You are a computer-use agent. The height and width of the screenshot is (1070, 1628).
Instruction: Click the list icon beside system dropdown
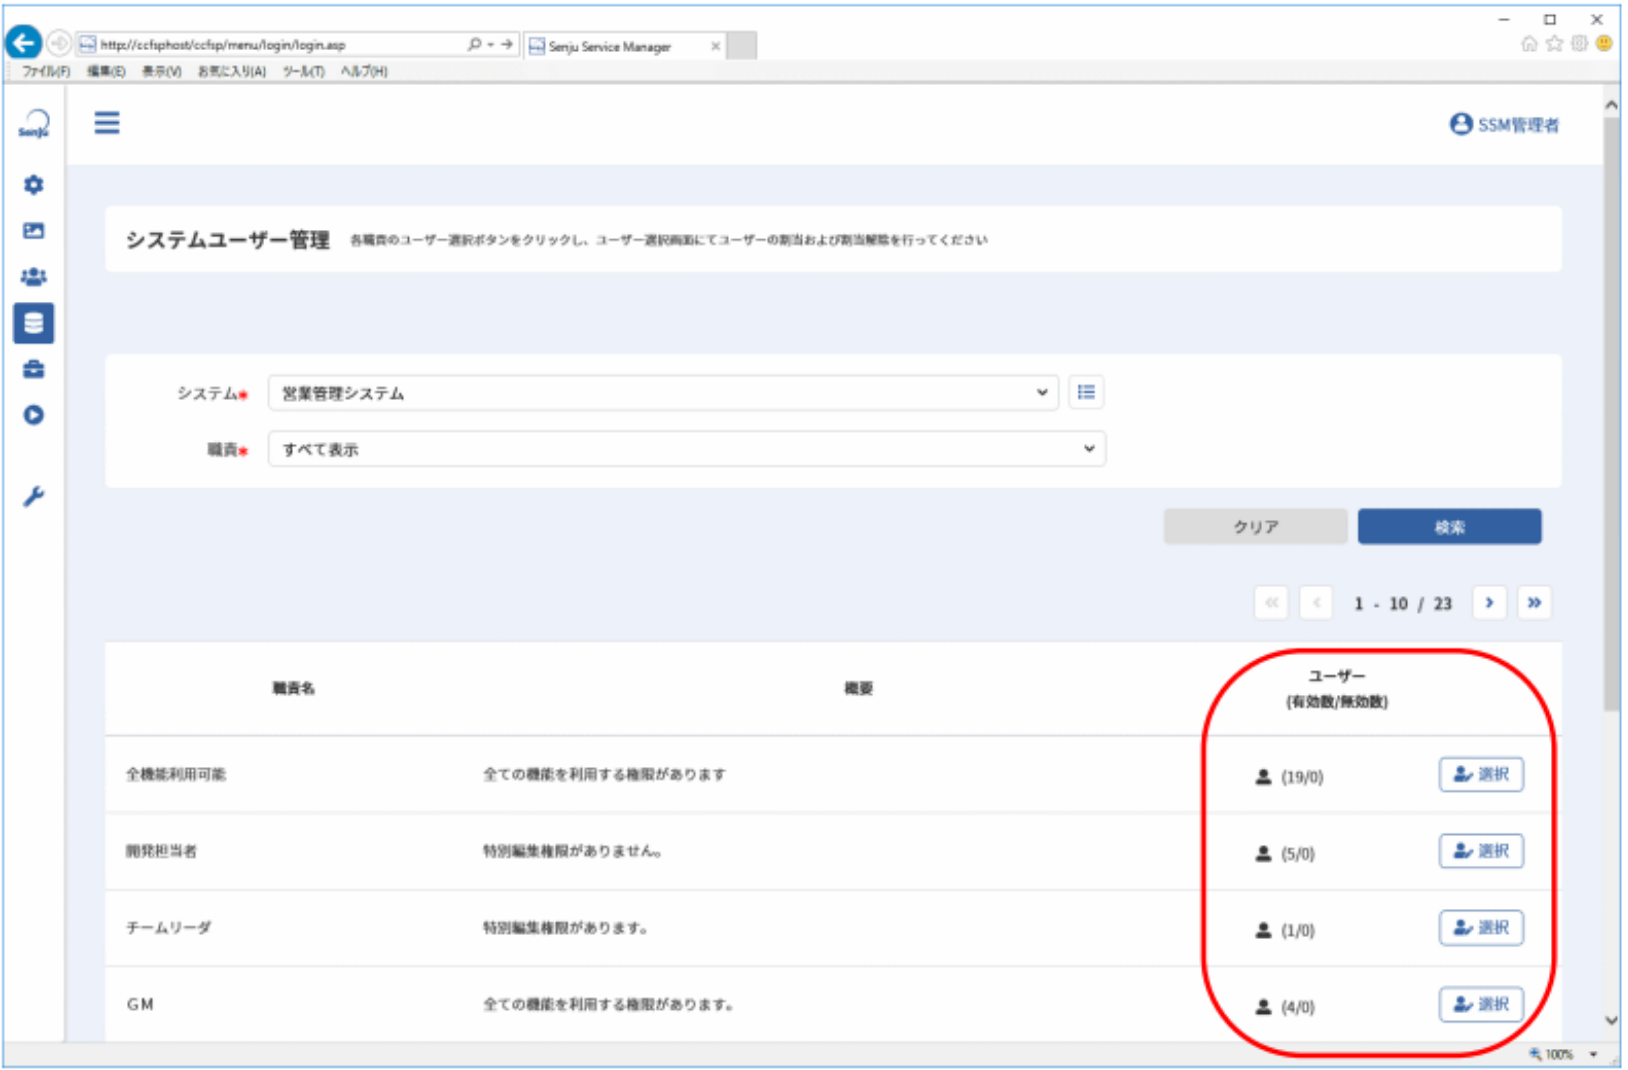click(1086, 393)
